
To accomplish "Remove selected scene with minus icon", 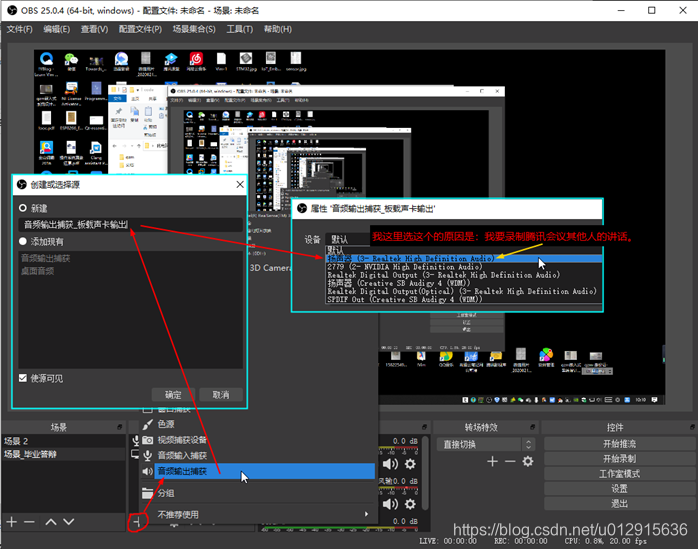I will (x=29, y=522).
